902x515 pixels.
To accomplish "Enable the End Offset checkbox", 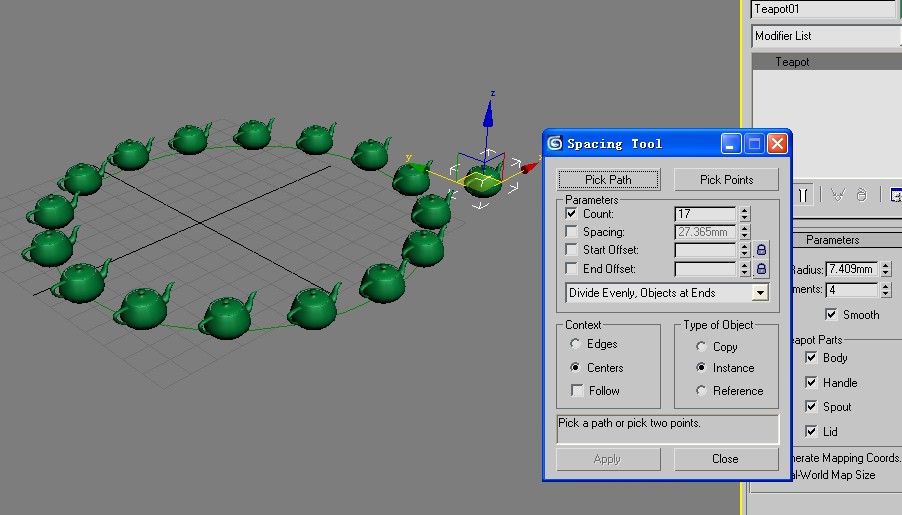I will coord(571,269).
